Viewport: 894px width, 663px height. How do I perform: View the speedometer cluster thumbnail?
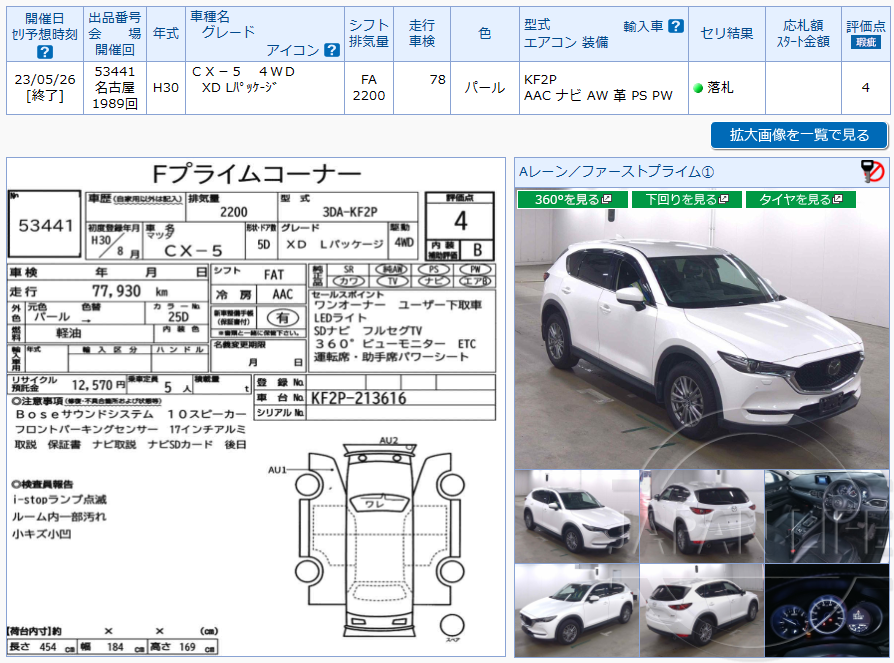pyautogui.click(x=827, y=610)
